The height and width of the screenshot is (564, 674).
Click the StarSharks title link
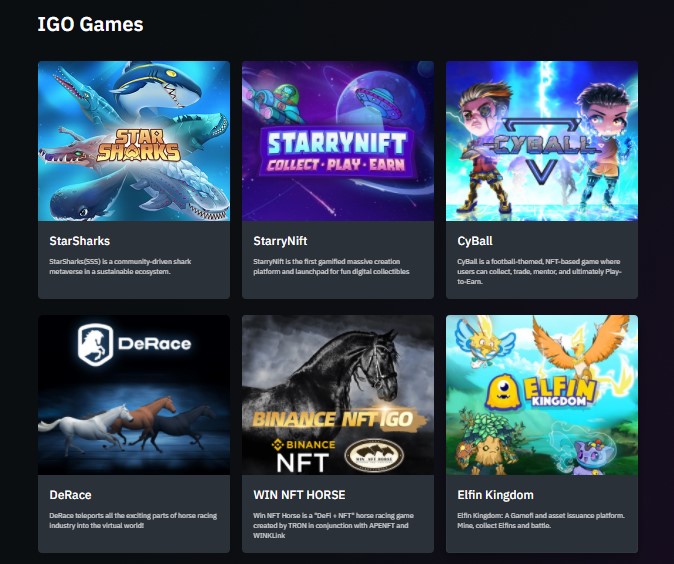click(x=80, y=241)
